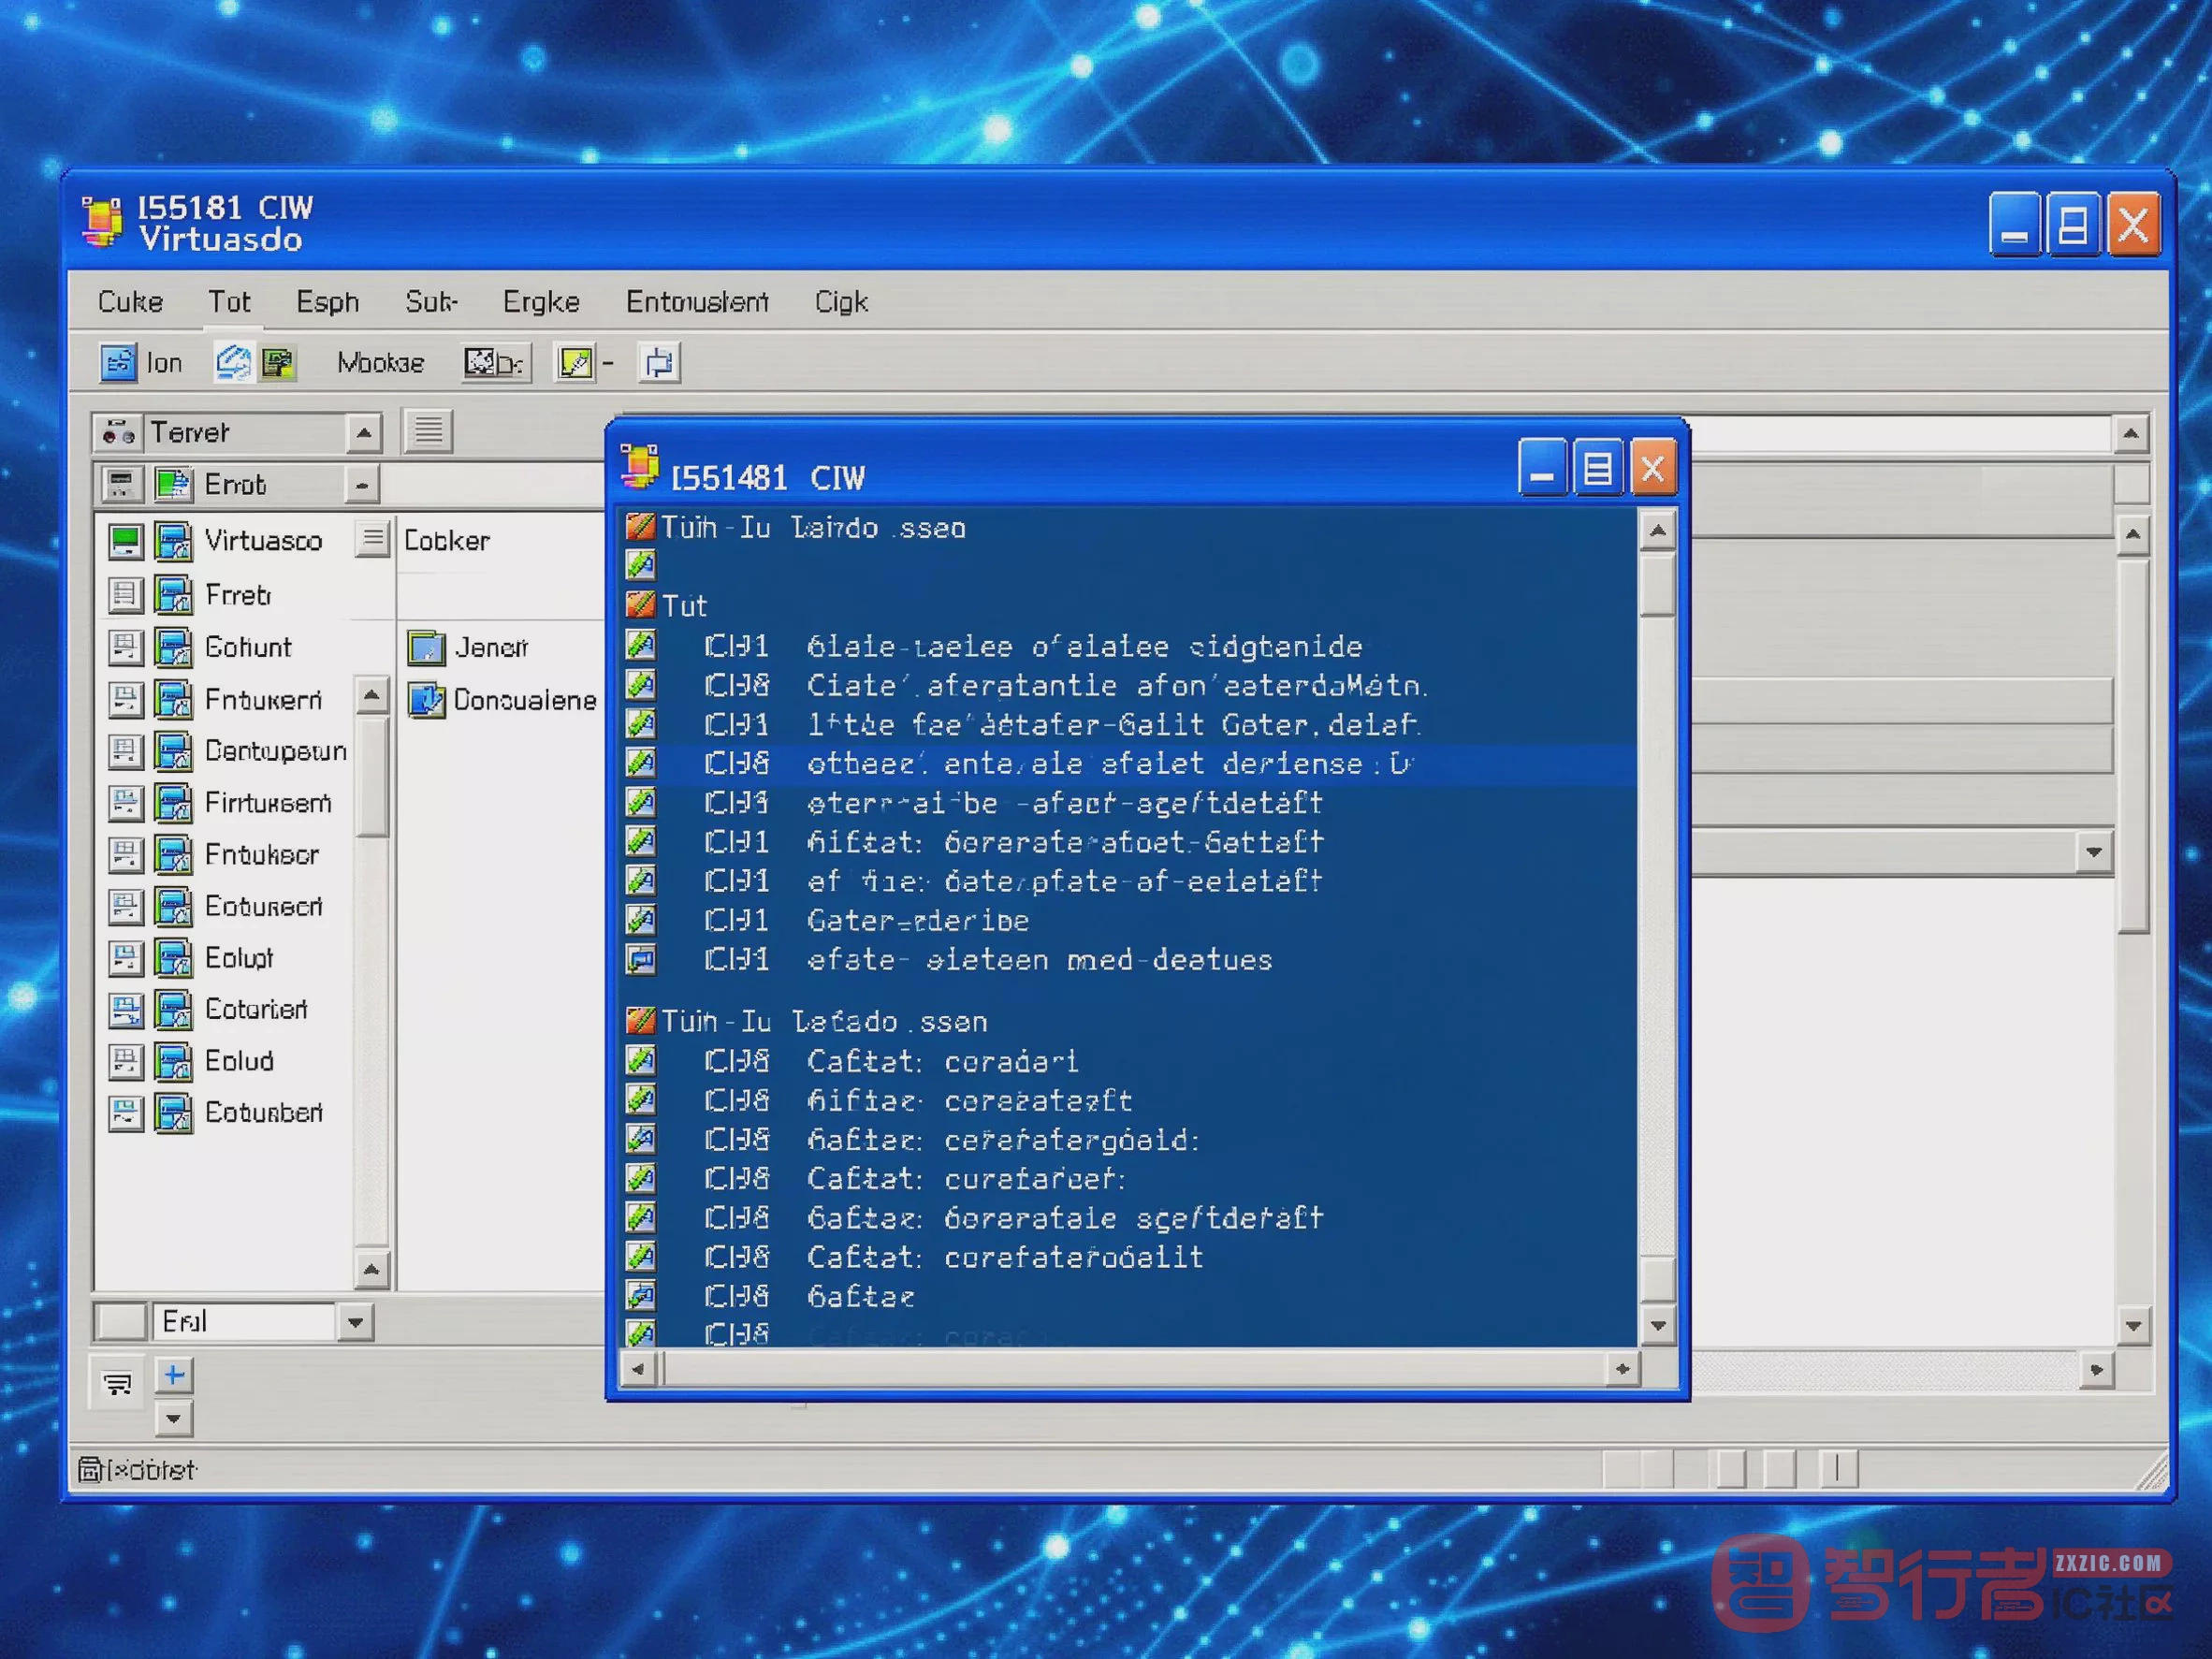Toggle the checkbox next to Eolud

click(125, 1060)
